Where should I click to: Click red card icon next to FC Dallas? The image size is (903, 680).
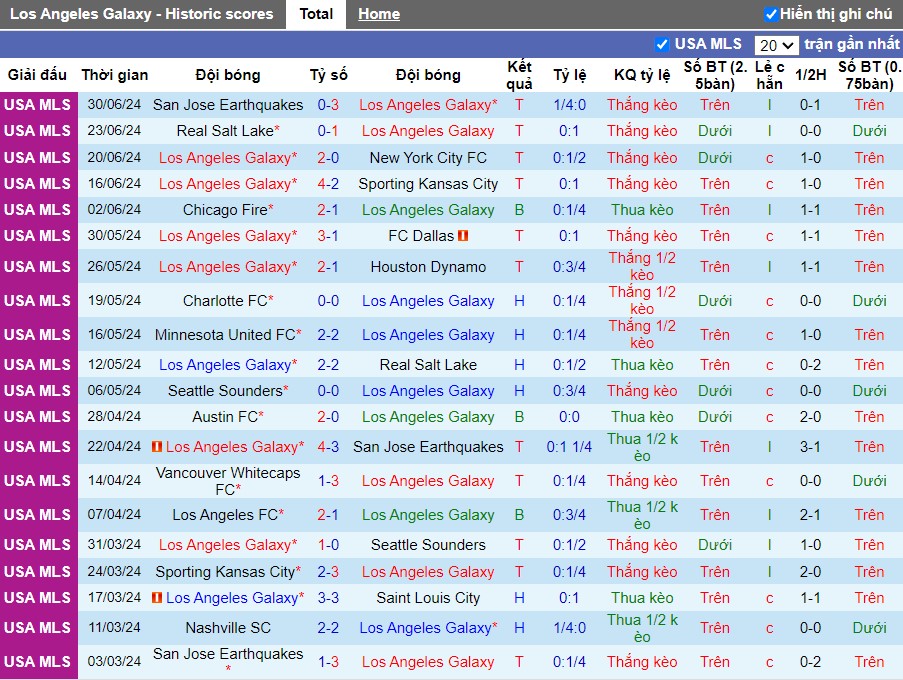462,235
